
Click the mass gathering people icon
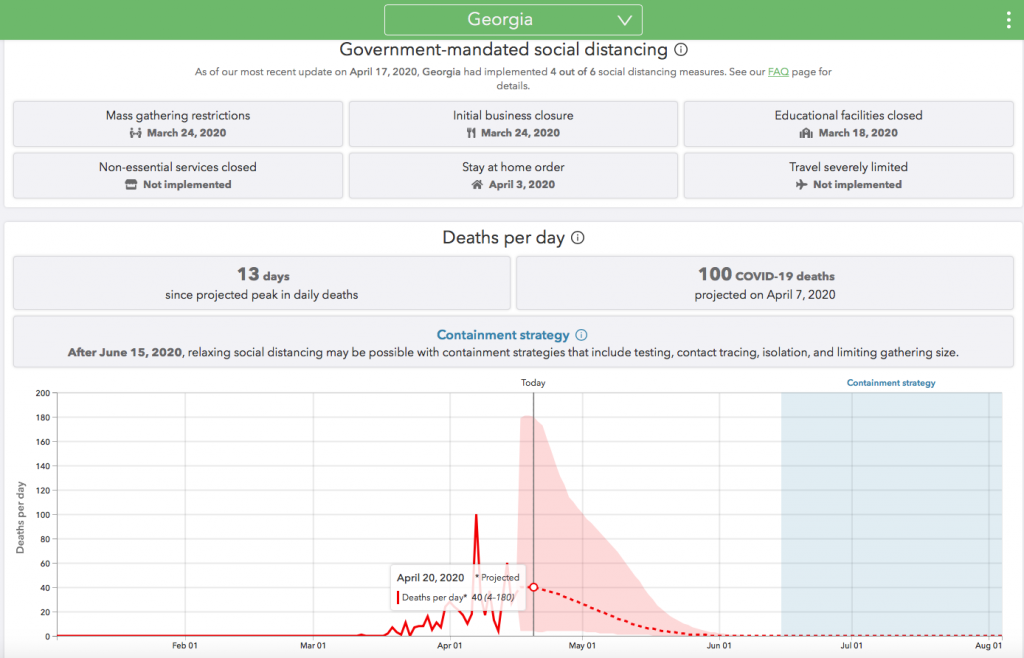[x=136, y=133]
